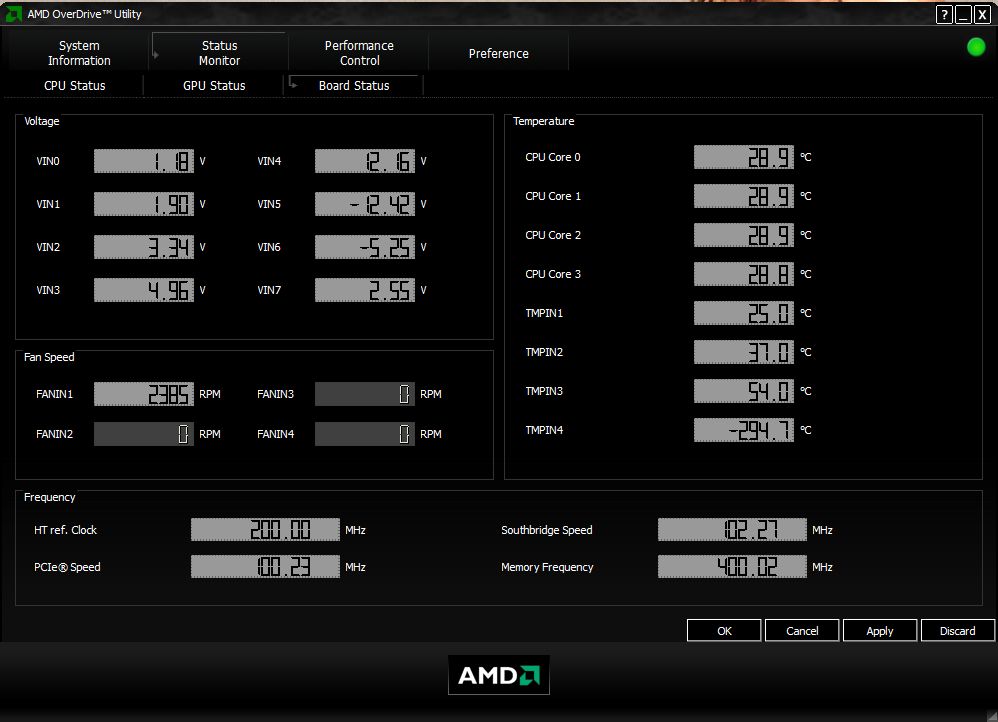The height and width of the screenshot is (722, 998).
Task: Click the CPU Core 0 temperature reading
Action: pos(743,157)
